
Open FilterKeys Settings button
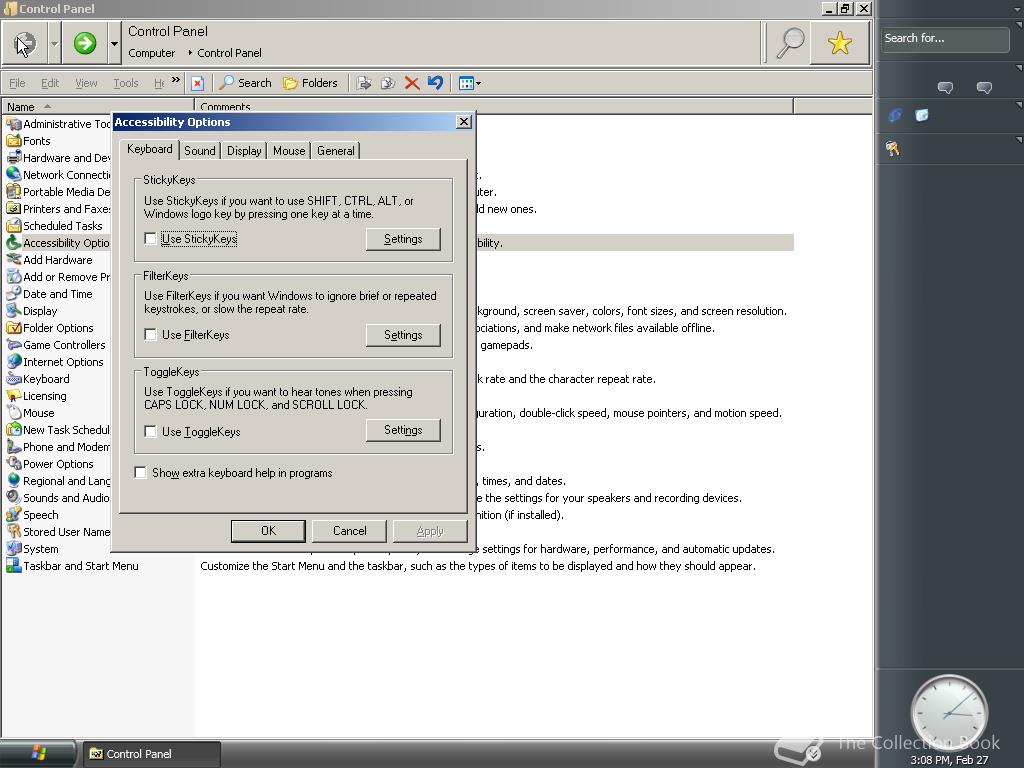403,335
